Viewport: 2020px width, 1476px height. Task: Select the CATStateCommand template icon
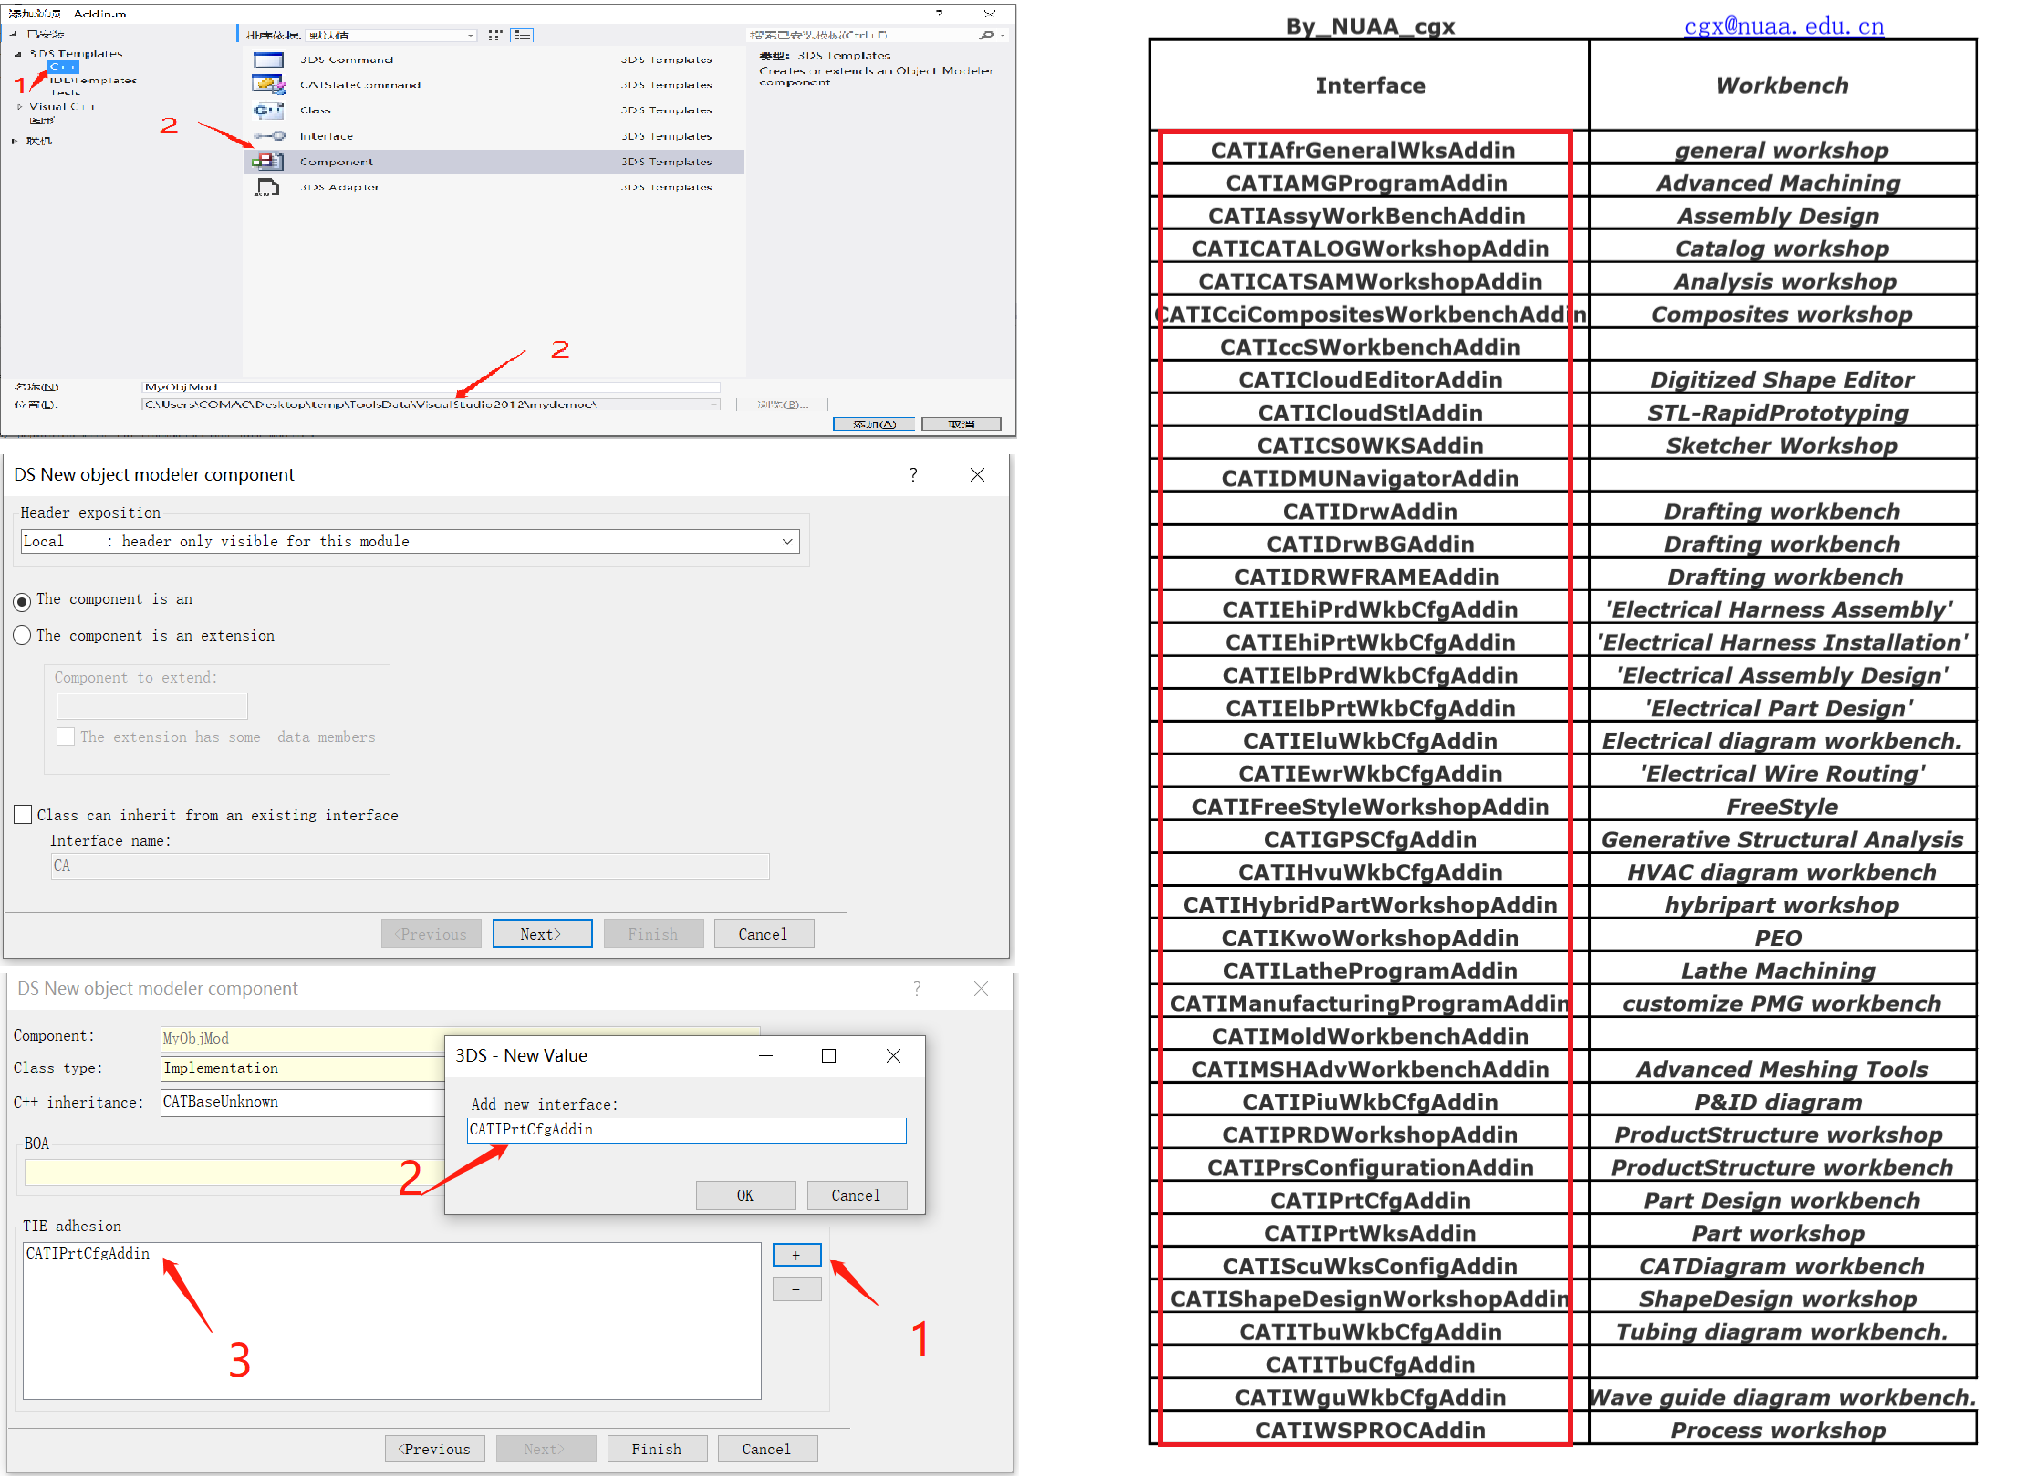point(268,85)
